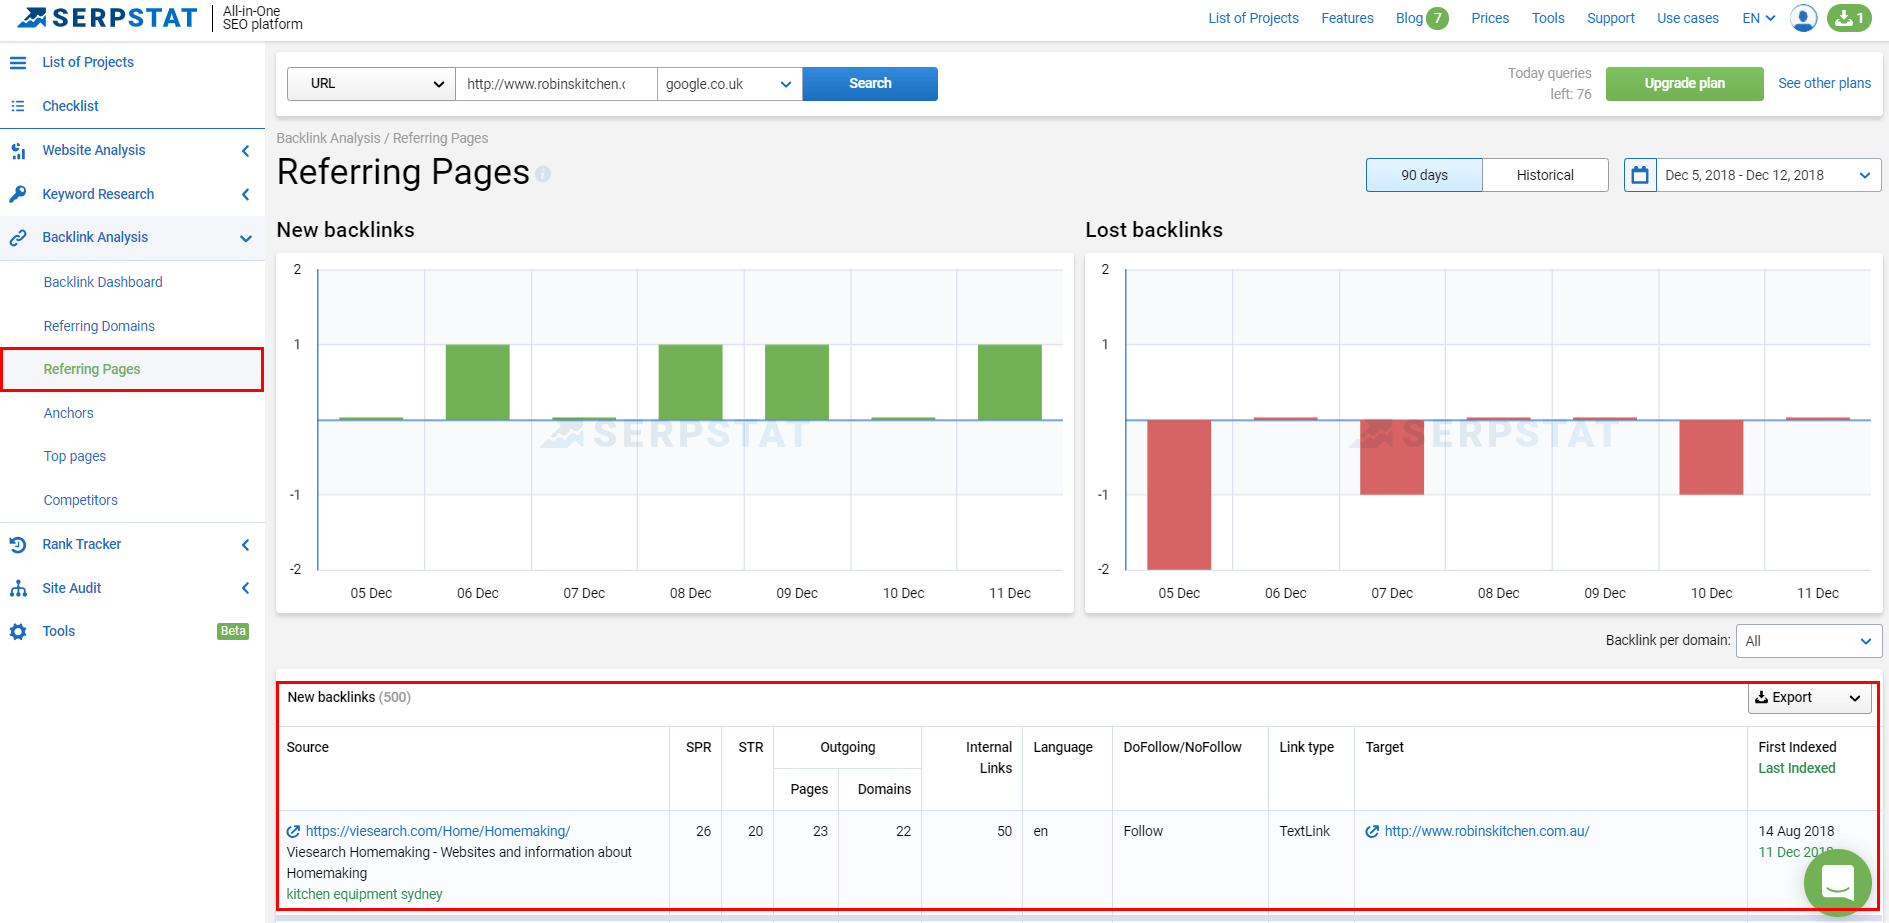Expand the Website Analysis menu chevron

[x=245, y=151]
